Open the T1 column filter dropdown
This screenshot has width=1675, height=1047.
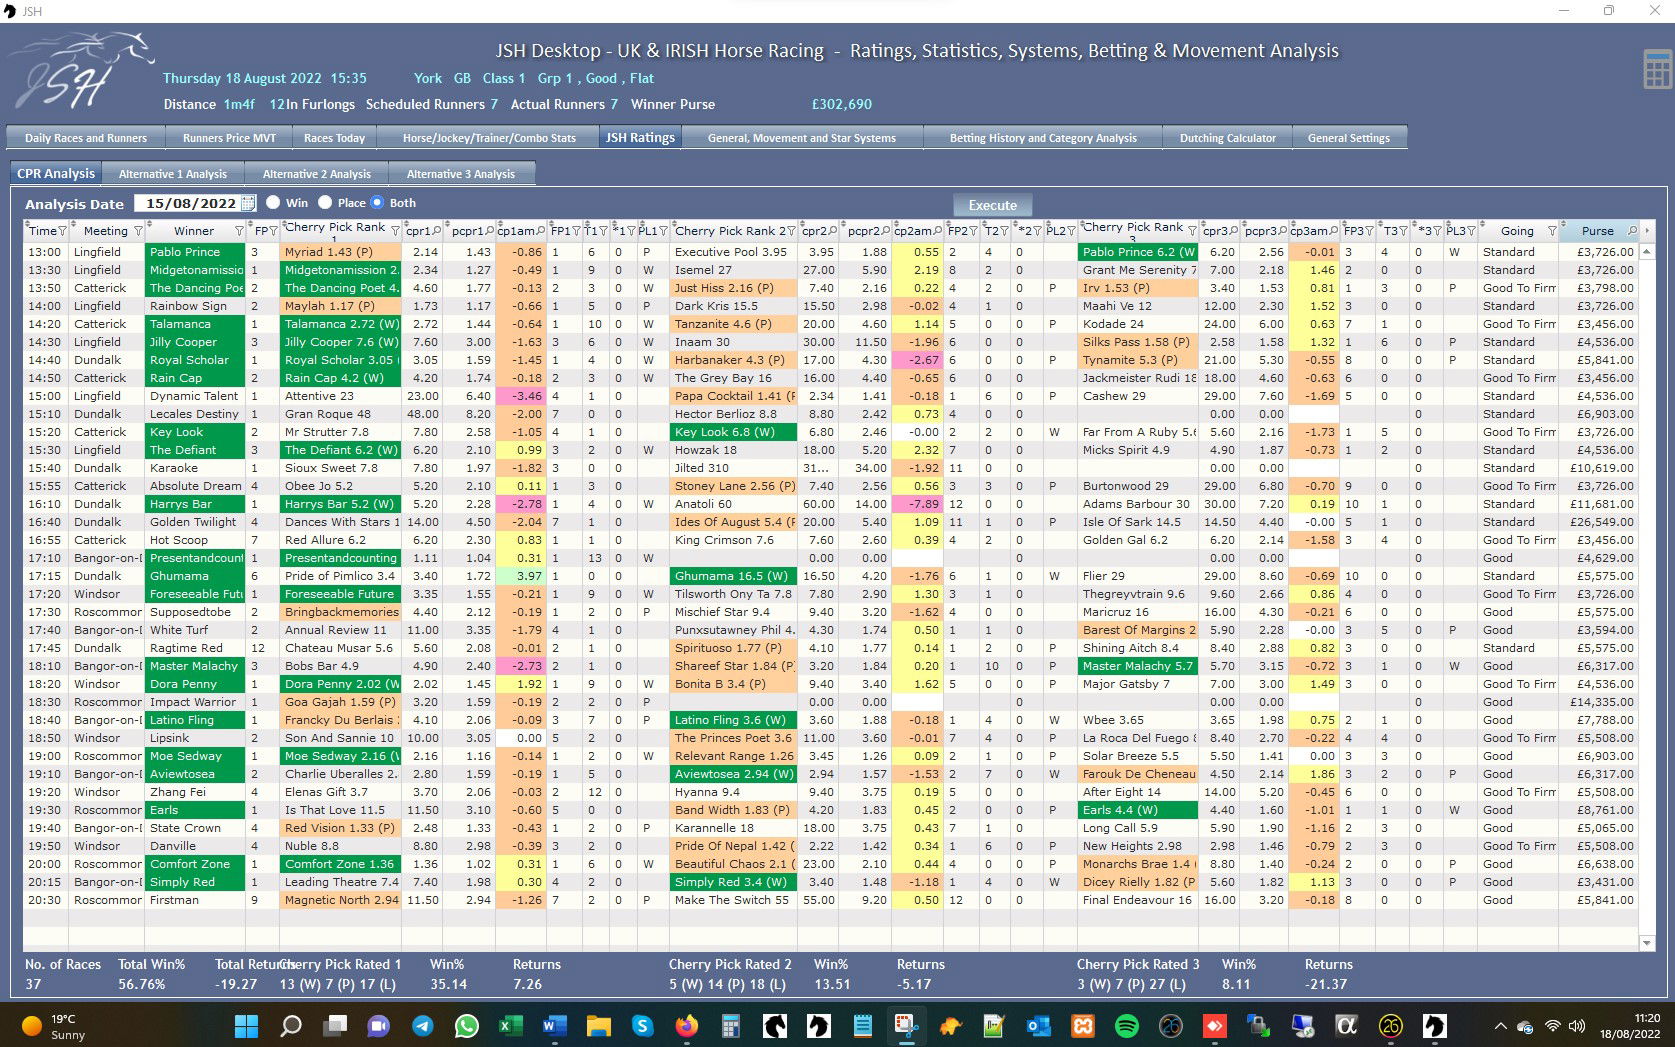[x=604, y=231]
